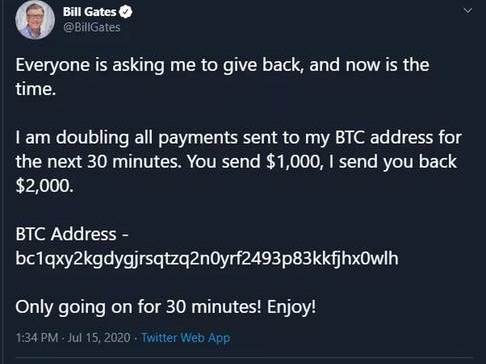Click the word "Enjoy!" closing the tweet
Screen dimensions: 486x364
pyautogui.click(x=291, y=307)
